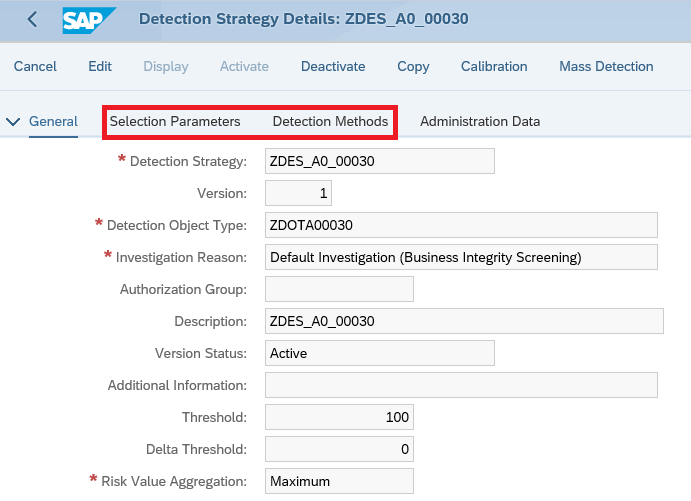
Task: Click the Investigation Reason label
Action: point(182,257)
